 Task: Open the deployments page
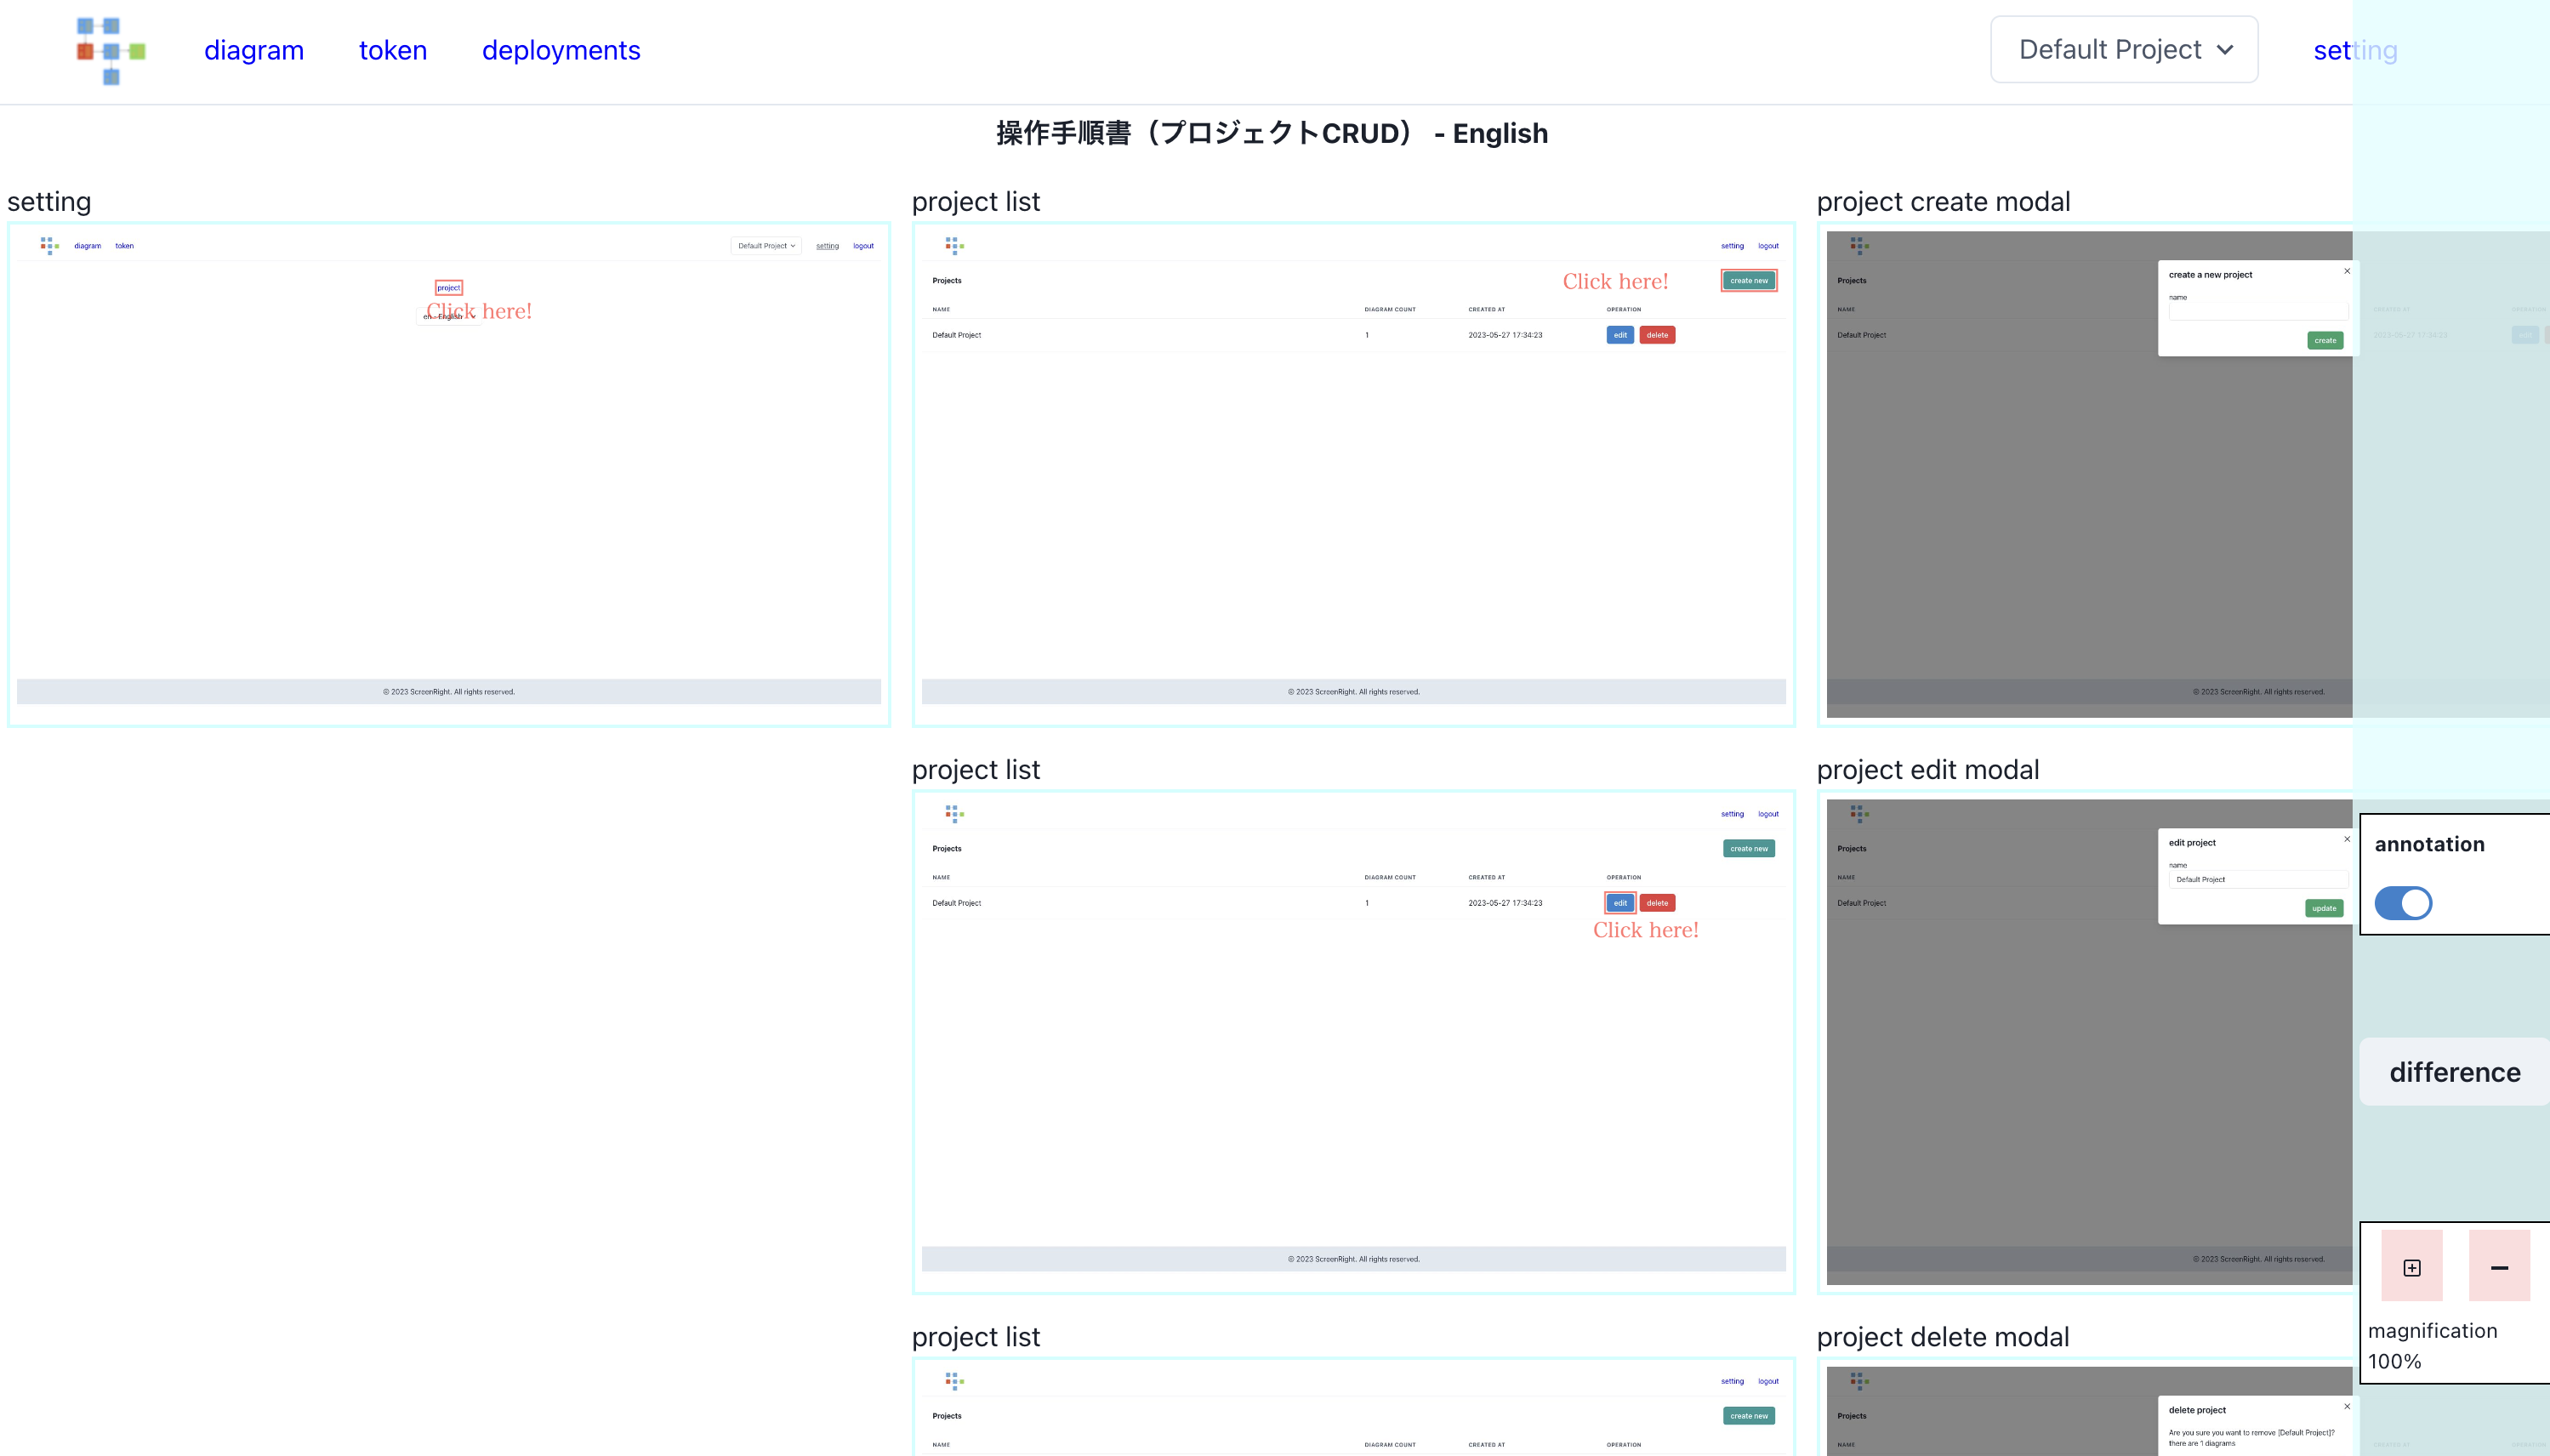(561, 50)
